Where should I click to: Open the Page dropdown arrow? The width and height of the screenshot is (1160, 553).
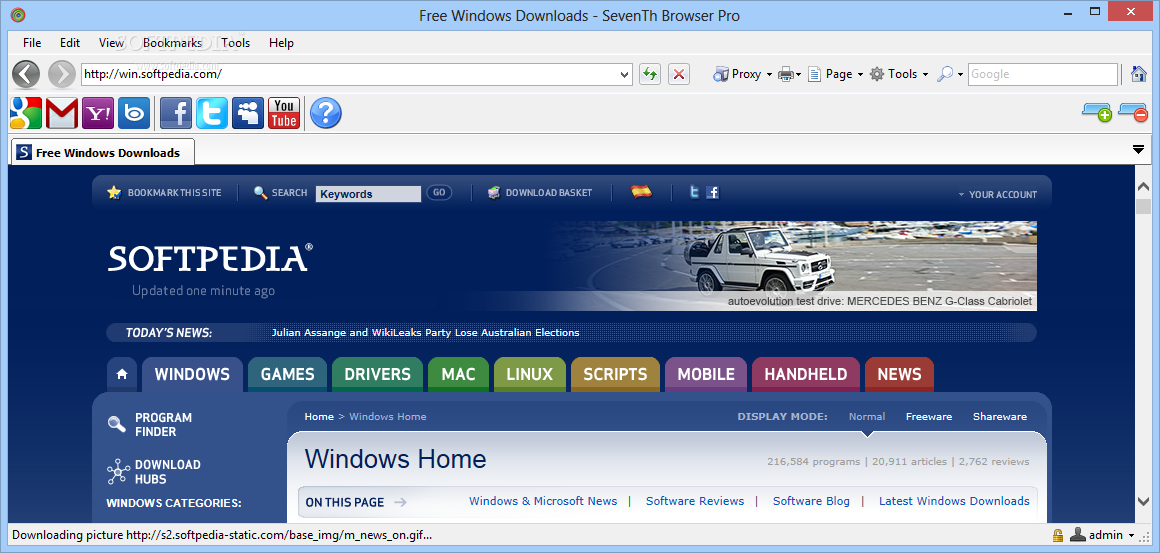(x=860, y=75)
